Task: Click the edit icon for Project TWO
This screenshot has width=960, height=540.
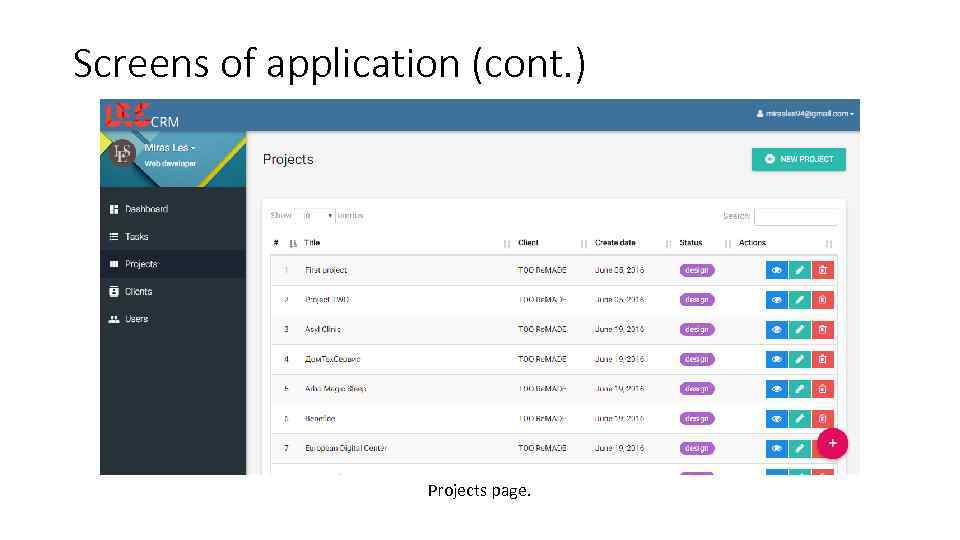Action: coord(799,300)
